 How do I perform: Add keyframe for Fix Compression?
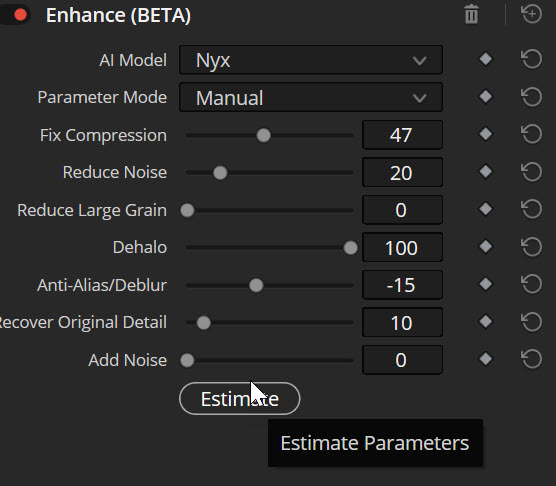coord(485,134)
